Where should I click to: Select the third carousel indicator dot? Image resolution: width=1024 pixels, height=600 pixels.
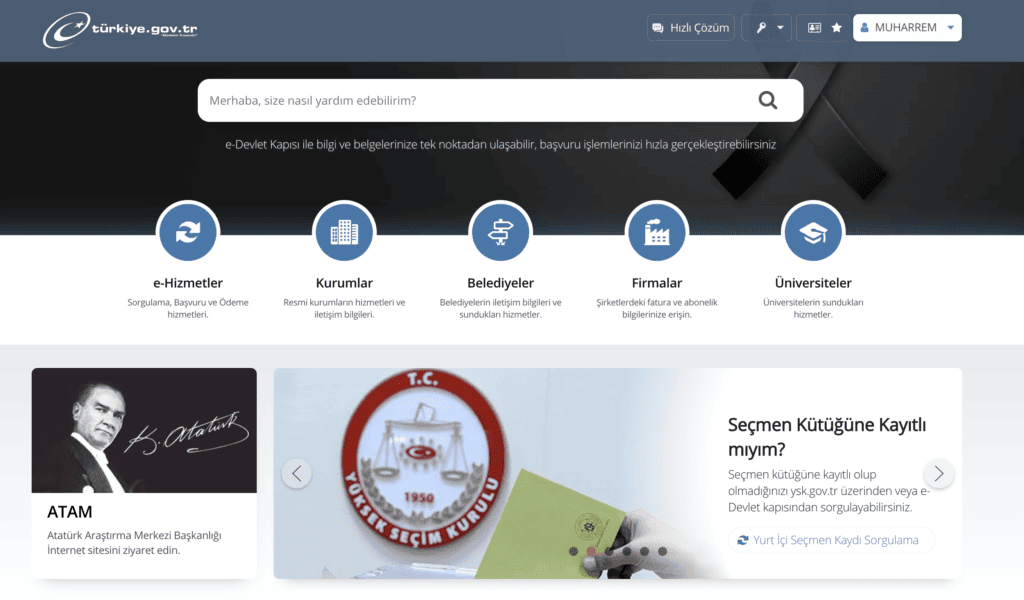[x=609, y=551]
